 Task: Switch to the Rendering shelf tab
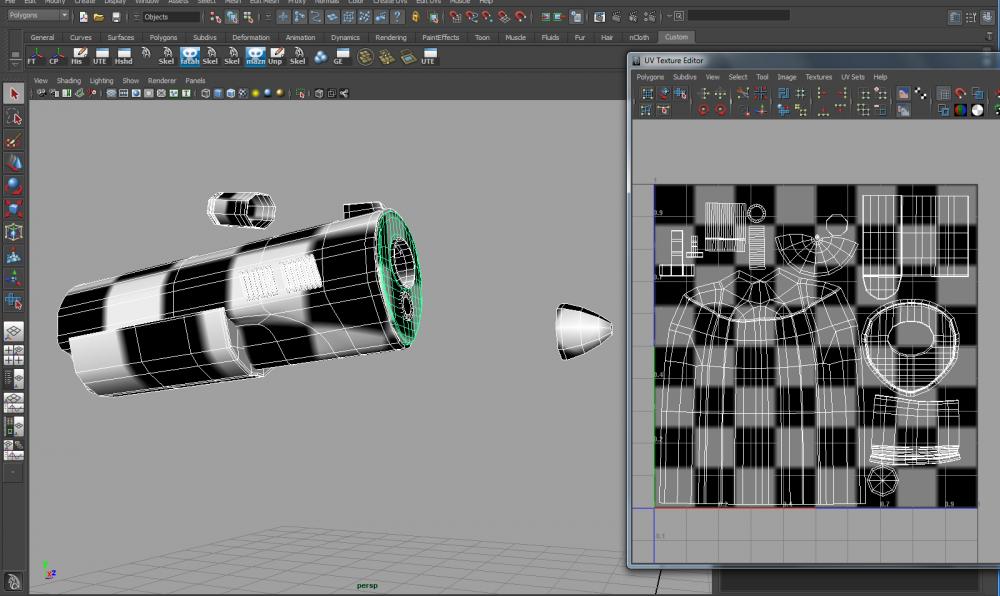(x=391, y=38)
